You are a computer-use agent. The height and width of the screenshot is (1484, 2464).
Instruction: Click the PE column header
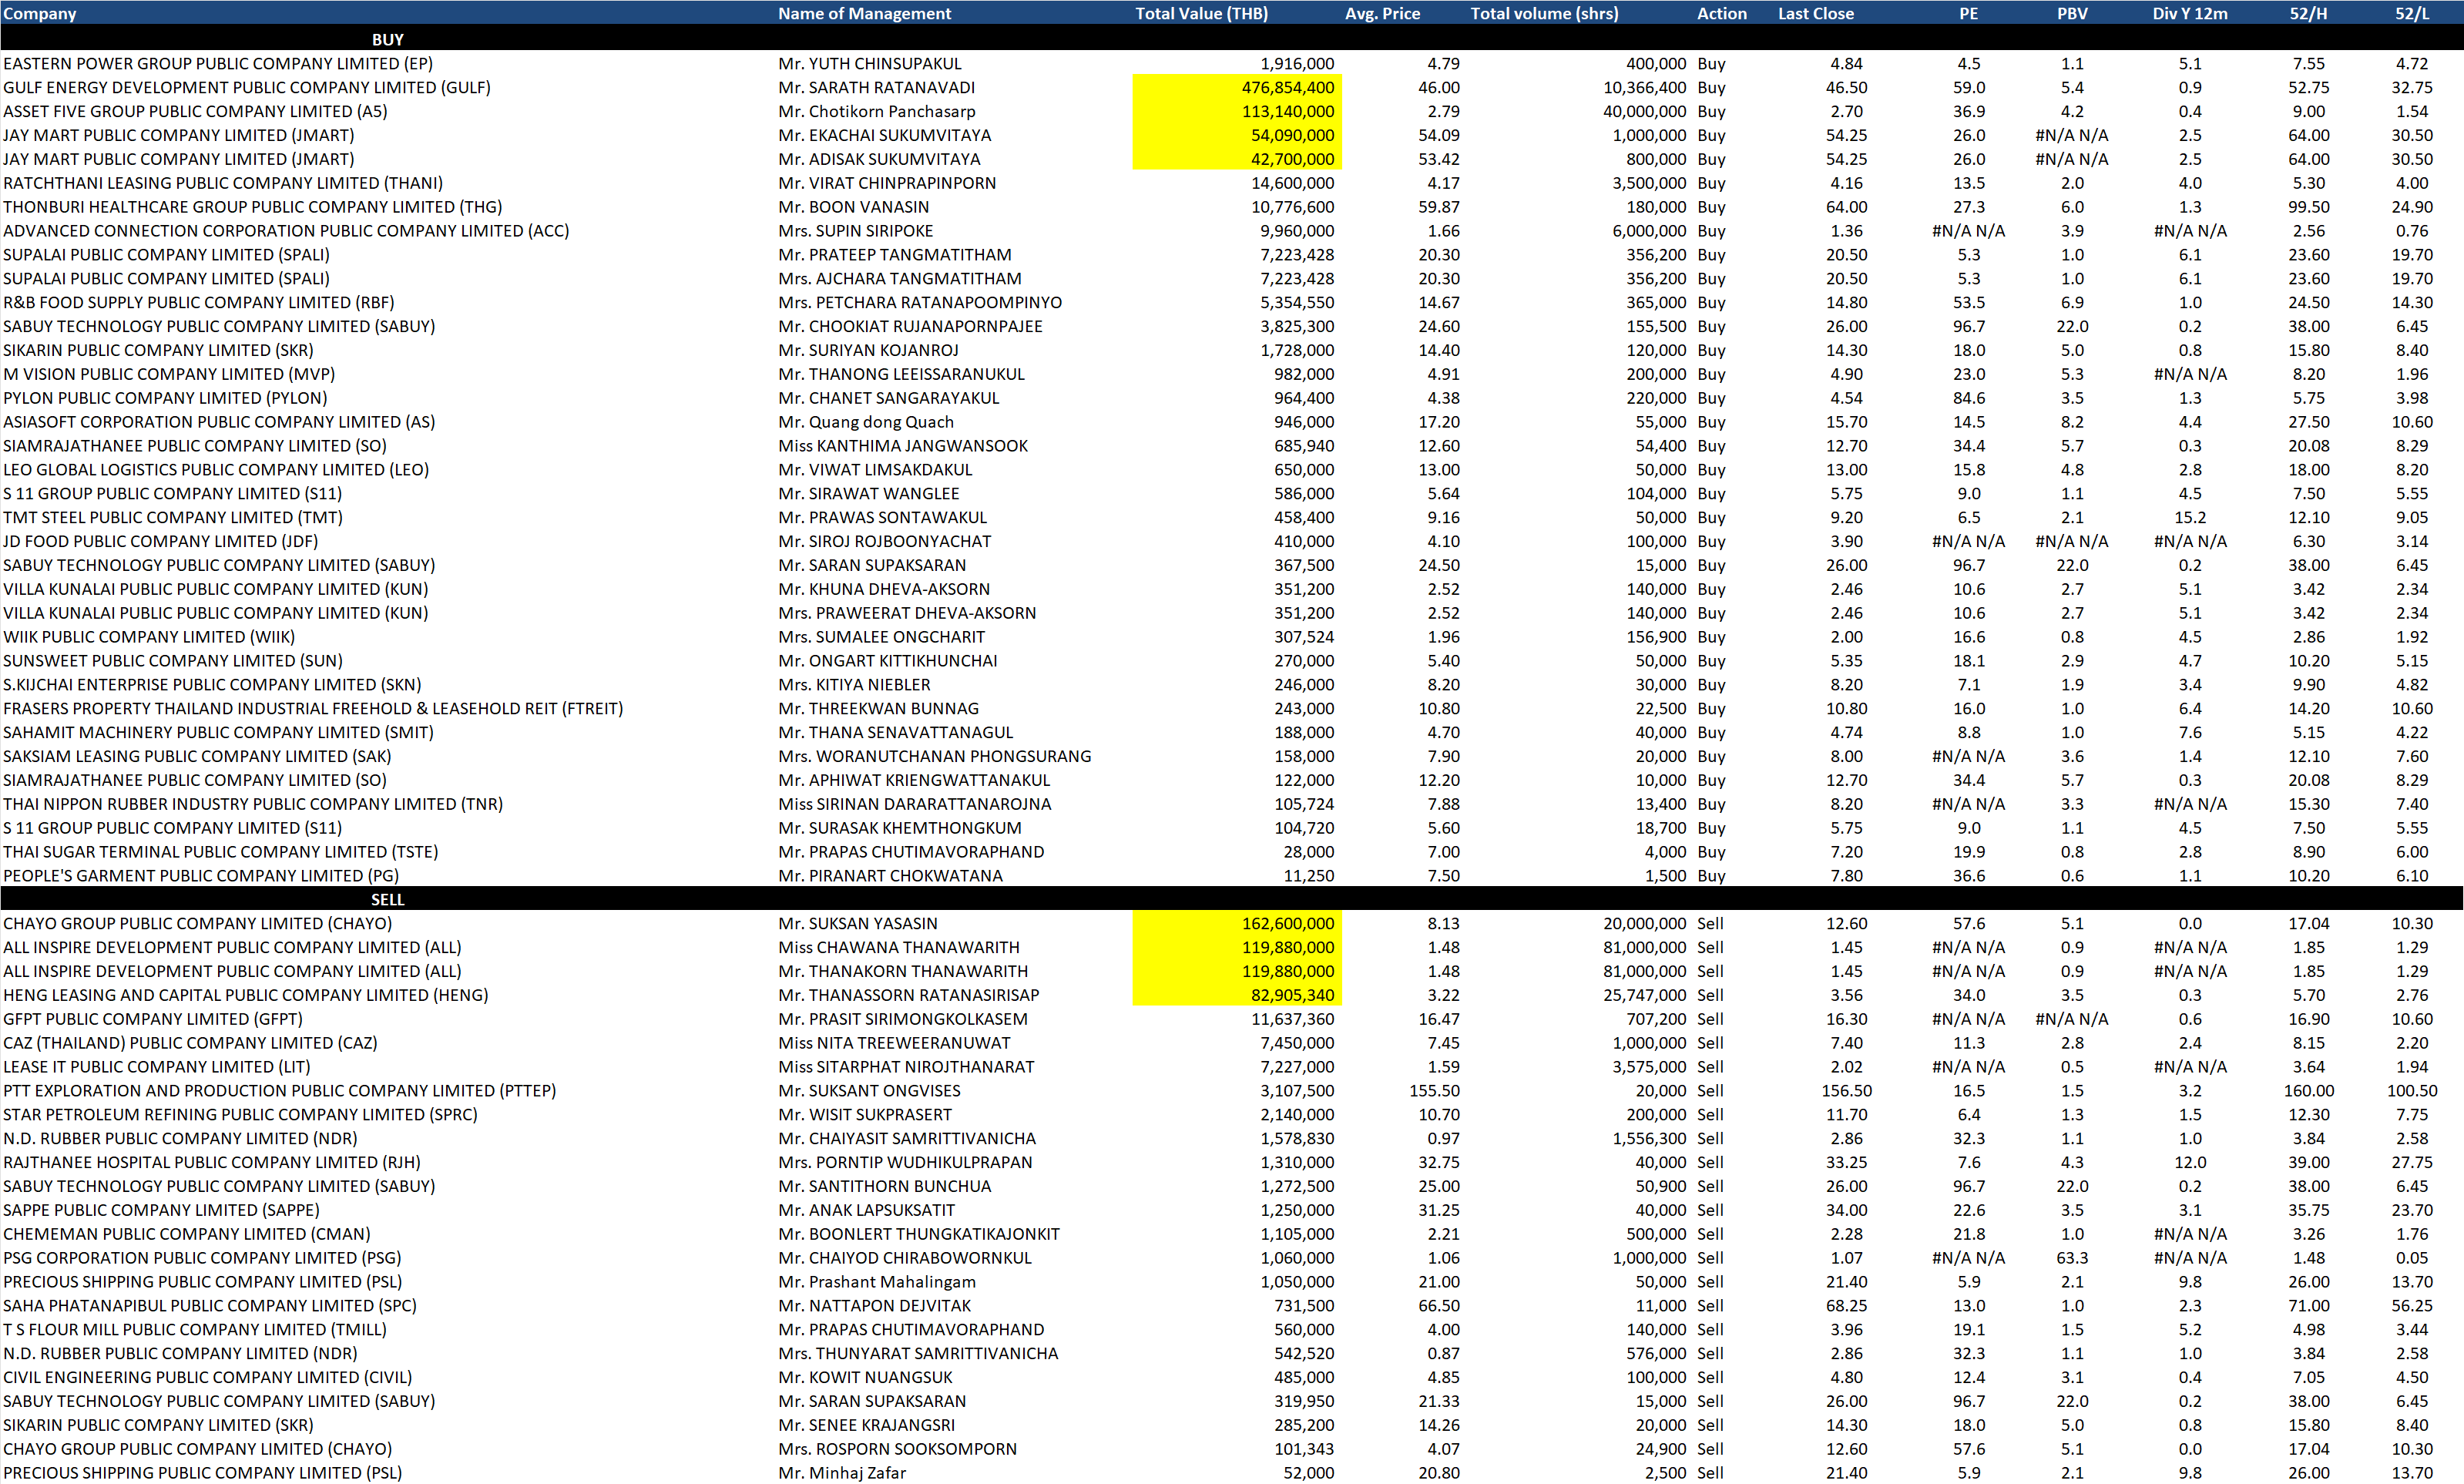[1968, 13]
